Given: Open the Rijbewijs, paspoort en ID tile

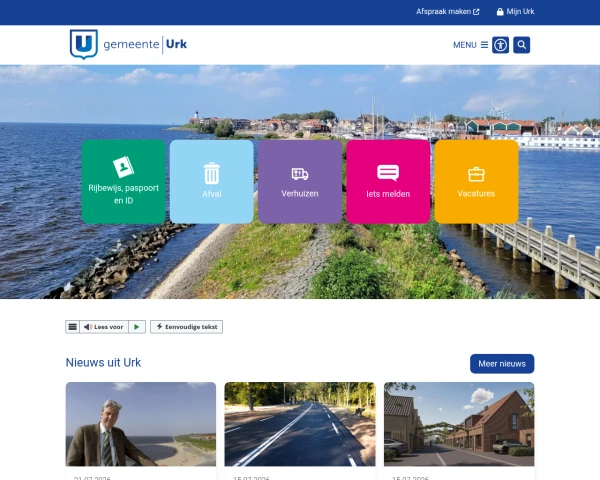Looking at the screenshot, I should point(124,181).
